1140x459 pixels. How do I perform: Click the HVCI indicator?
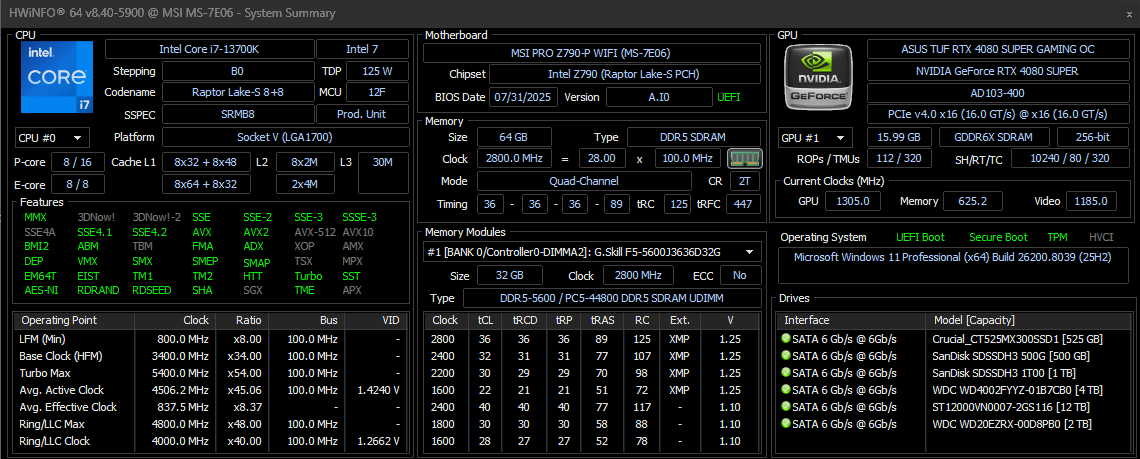(1101, 237)
